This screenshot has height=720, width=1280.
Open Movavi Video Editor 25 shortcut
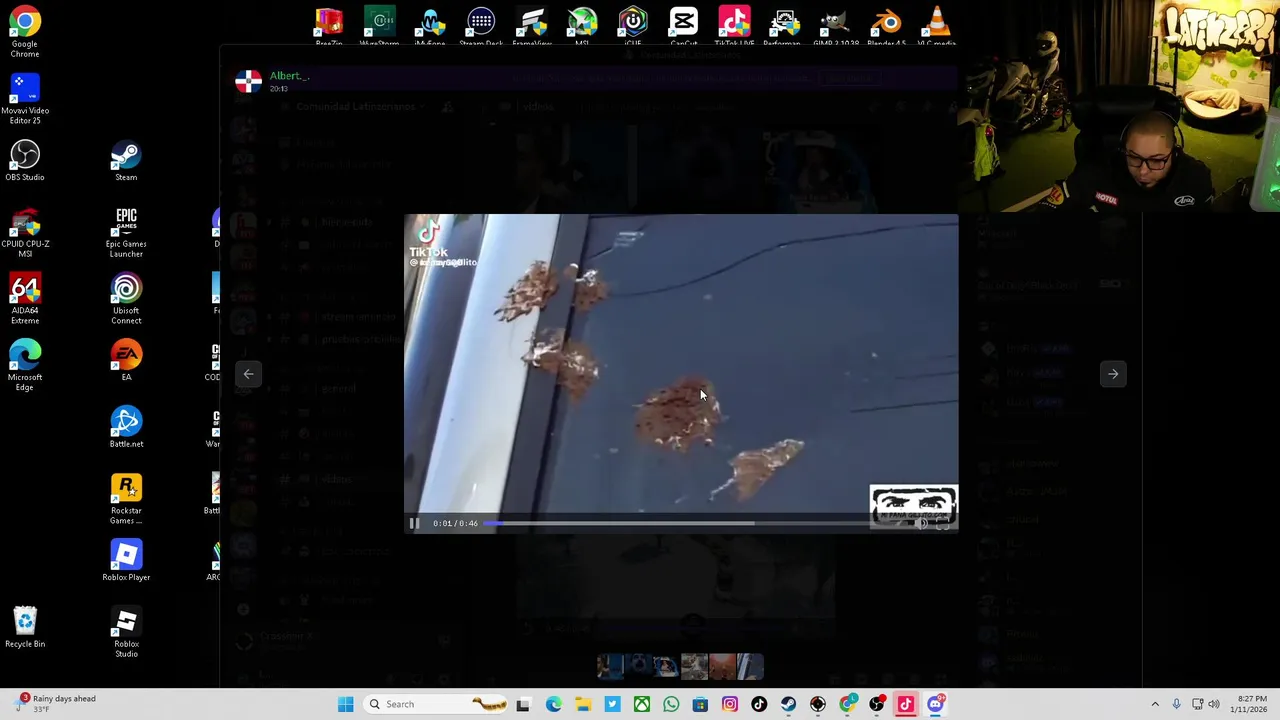(25, 98)
